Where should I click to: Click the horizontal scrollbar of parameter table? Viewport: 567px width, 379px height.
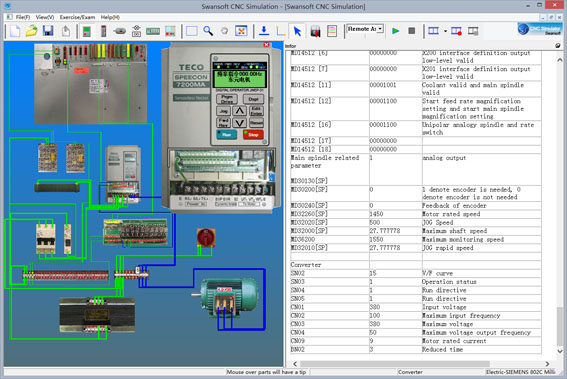click(394, 364)
